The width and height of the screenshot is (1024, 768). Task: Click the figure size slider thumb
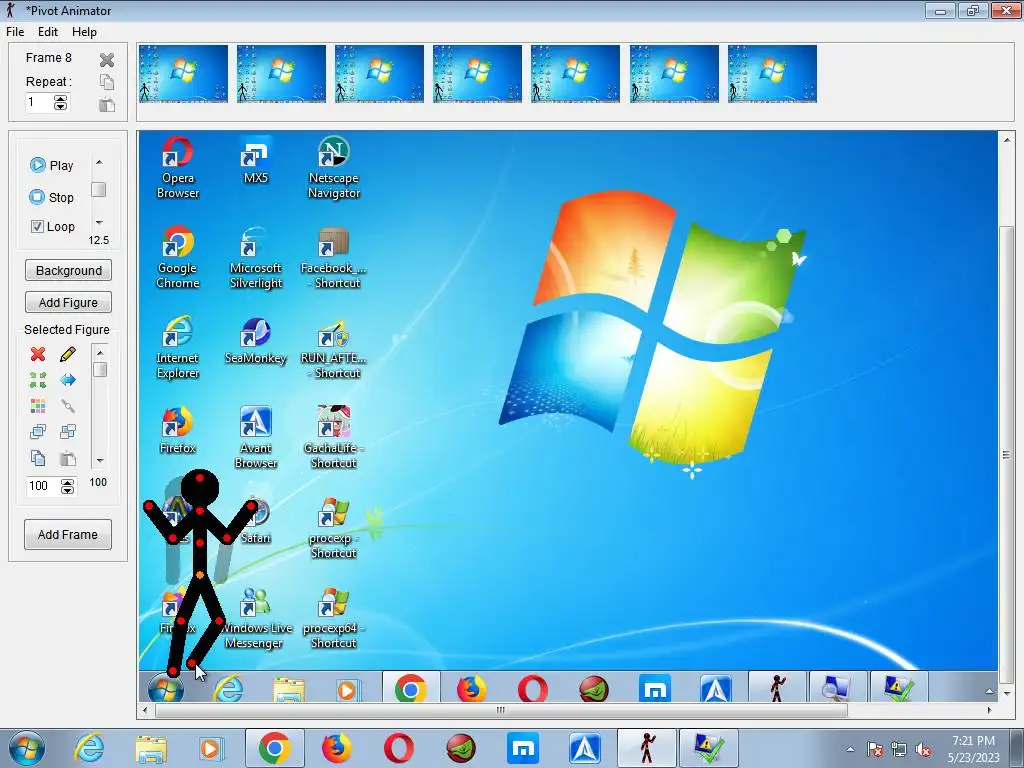tap(100, 370)
